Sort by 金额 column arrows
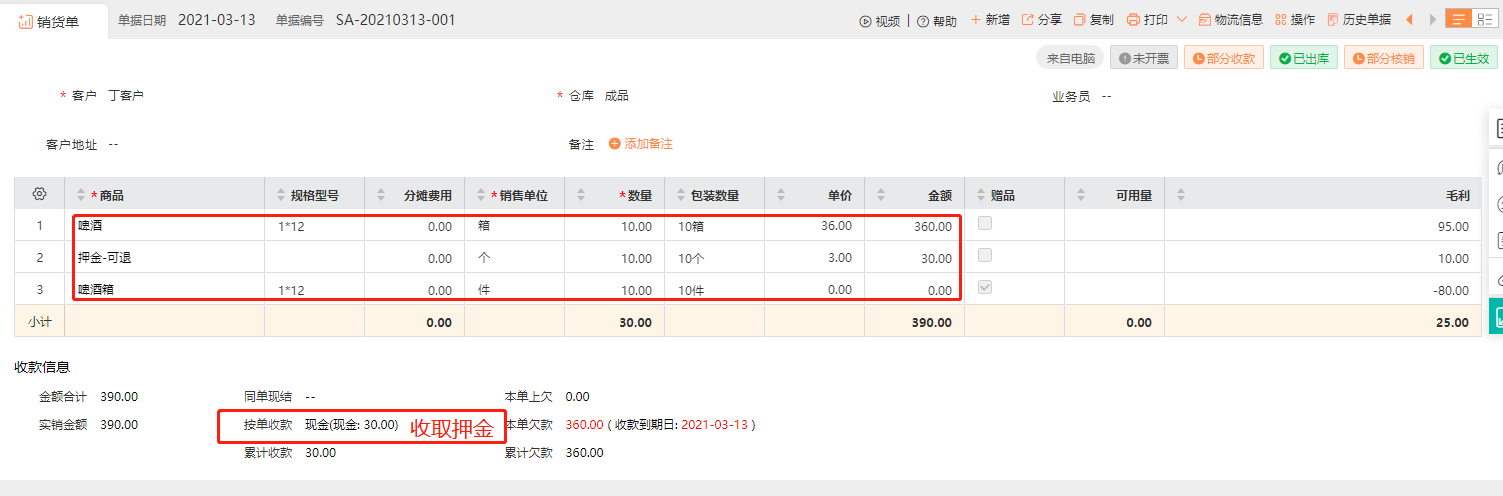 click(880, 194)
